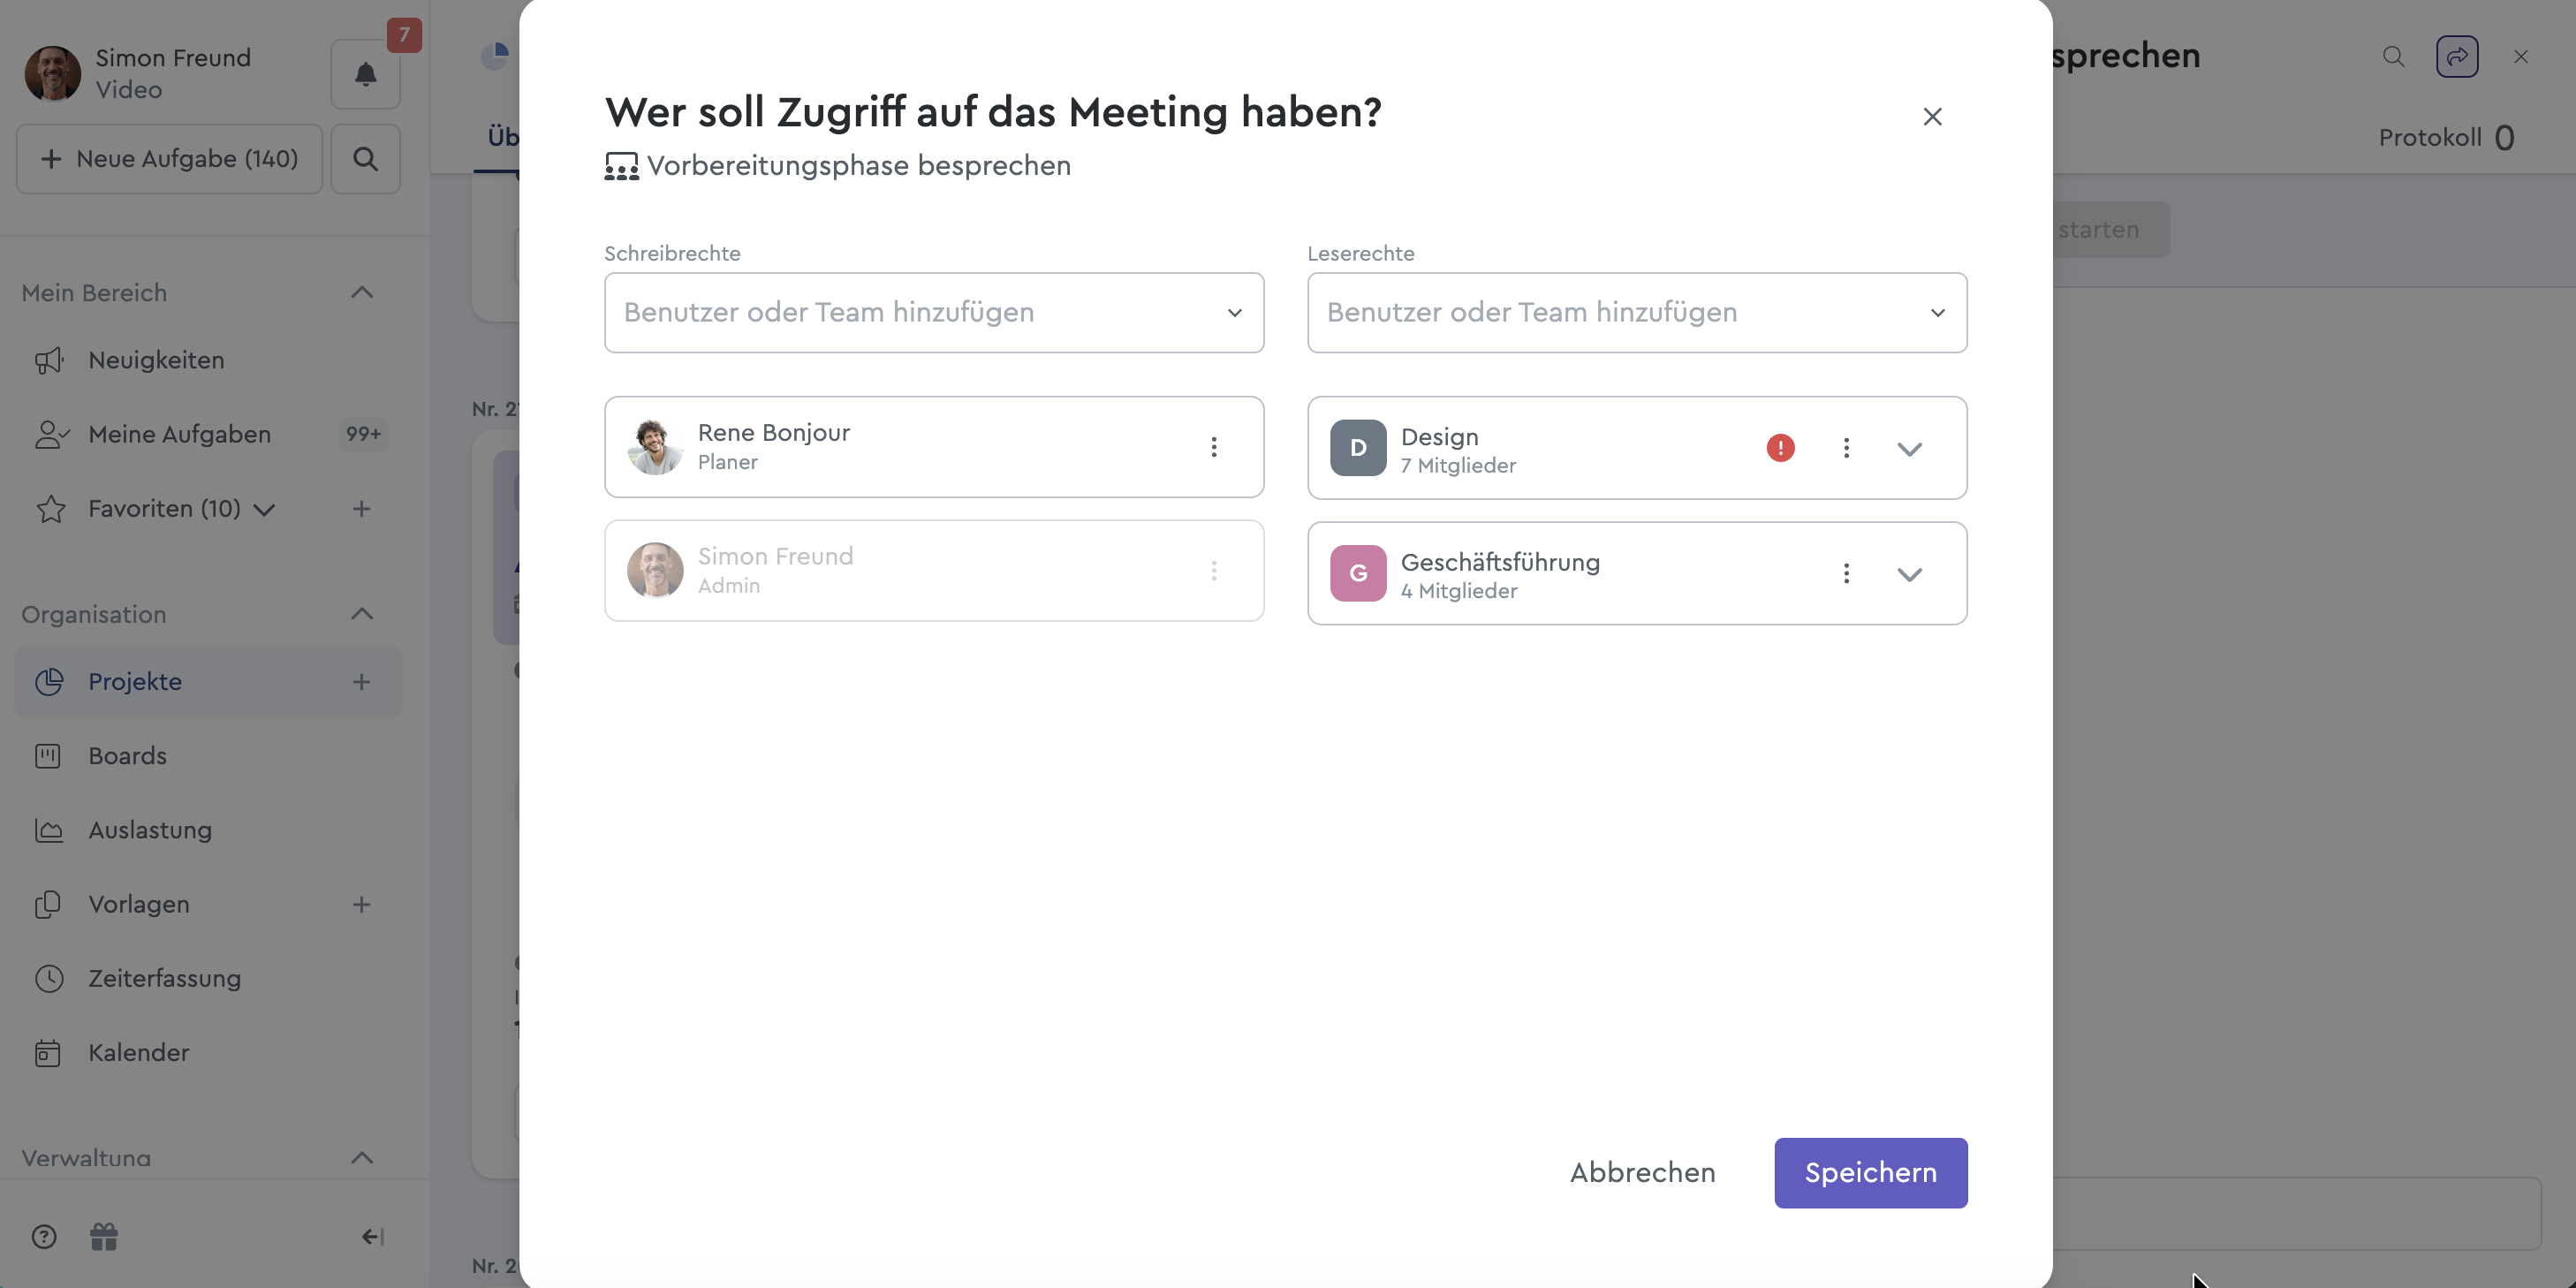Open three-dot options for Geschäftsführung team
The height and width of the screenshot is (1288, 2576).
click(1846, 573)
